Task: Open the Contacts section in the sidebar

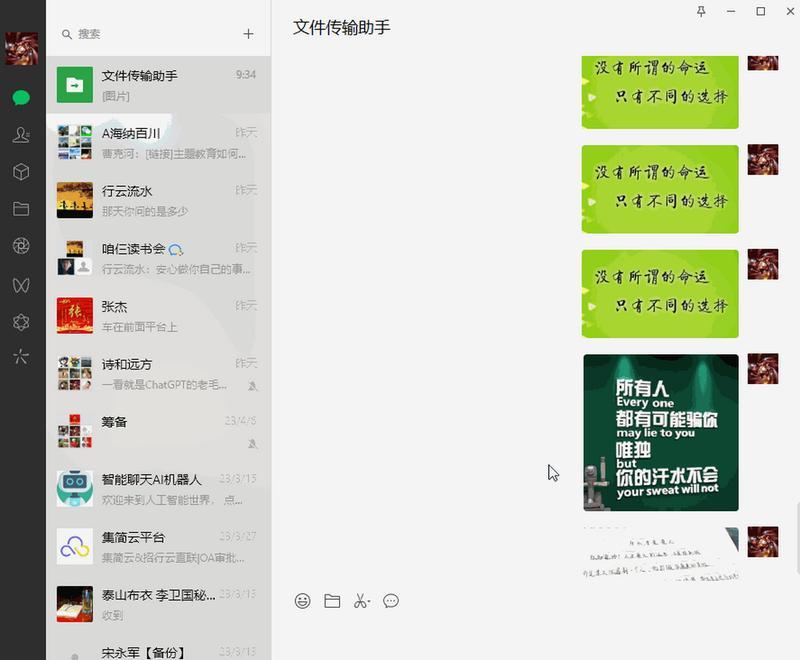Action: click(21, 134)
